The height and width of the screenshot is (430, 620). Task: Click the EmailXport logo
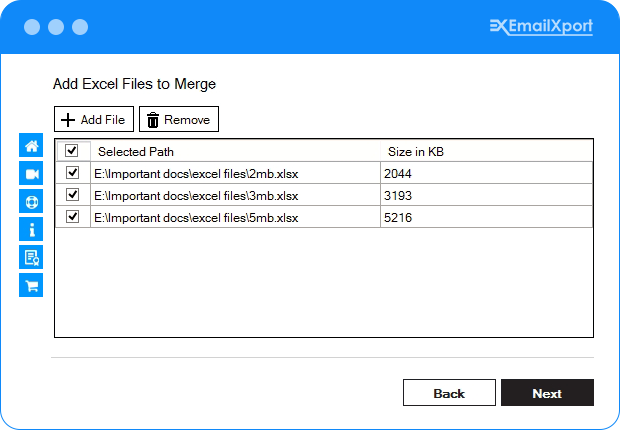coord(541,27)
